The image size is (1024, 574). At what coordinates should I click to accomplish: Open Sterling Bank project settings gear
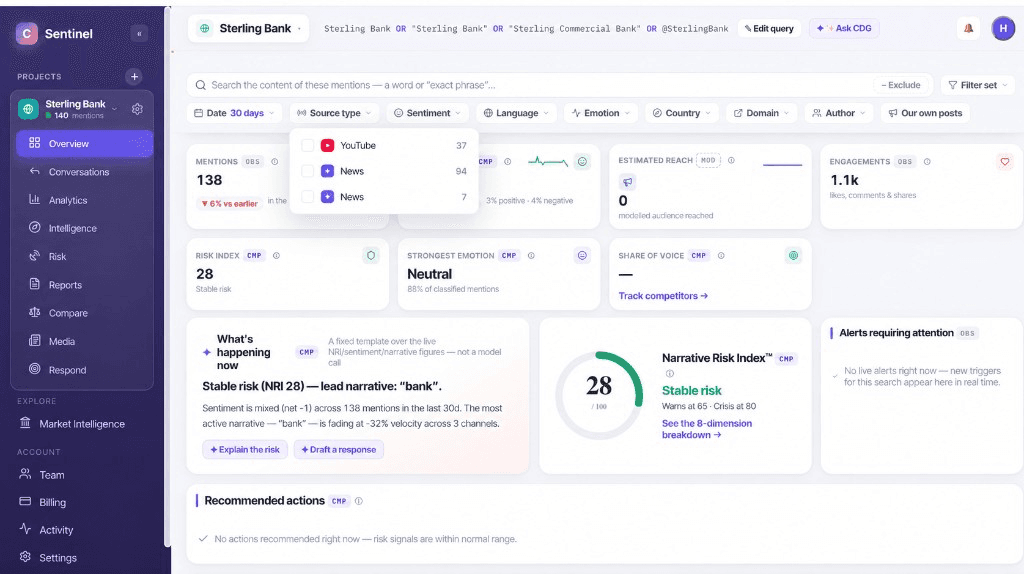(137, 109)
